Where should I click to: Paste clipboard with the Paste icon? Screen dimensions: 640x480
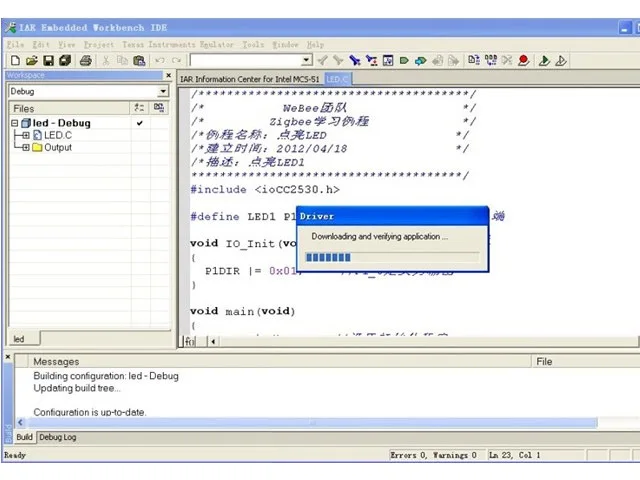click(139, 61)
